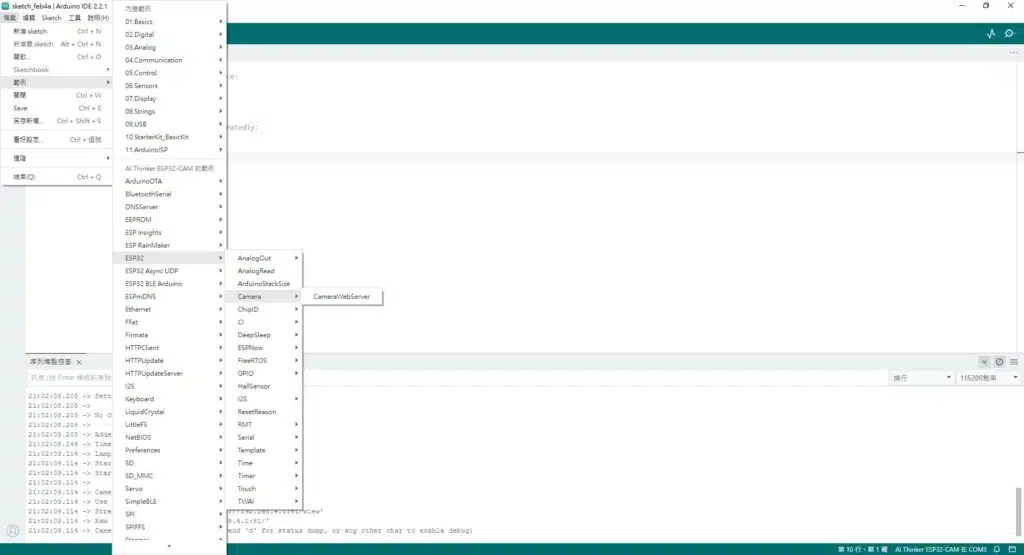The image size is (1024, 555).
Task: Expand the 03.Analog examples
Action: pyautogui.click(x=170, y=48)
